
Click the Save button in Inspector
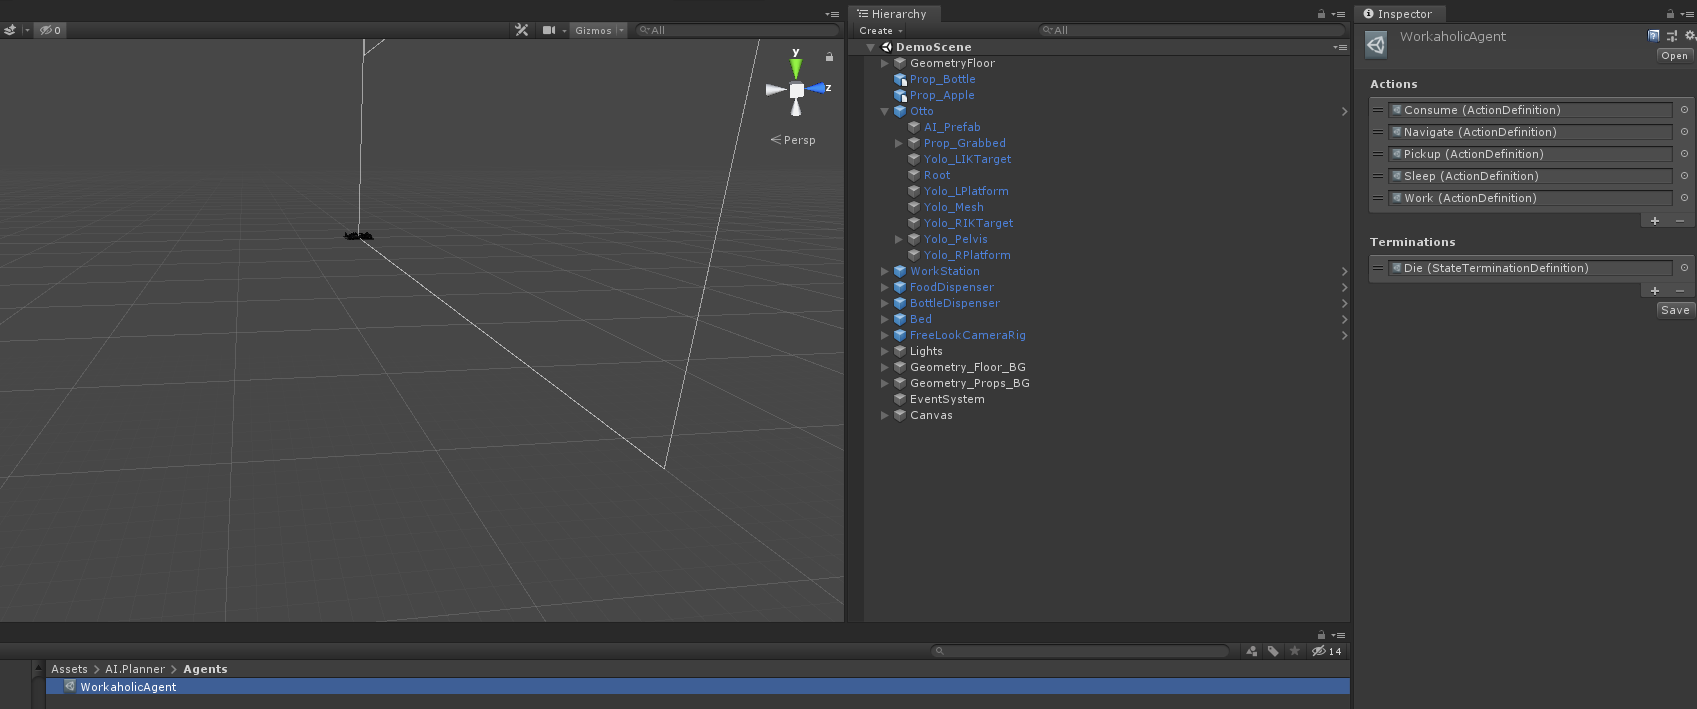pos(1675,310)
